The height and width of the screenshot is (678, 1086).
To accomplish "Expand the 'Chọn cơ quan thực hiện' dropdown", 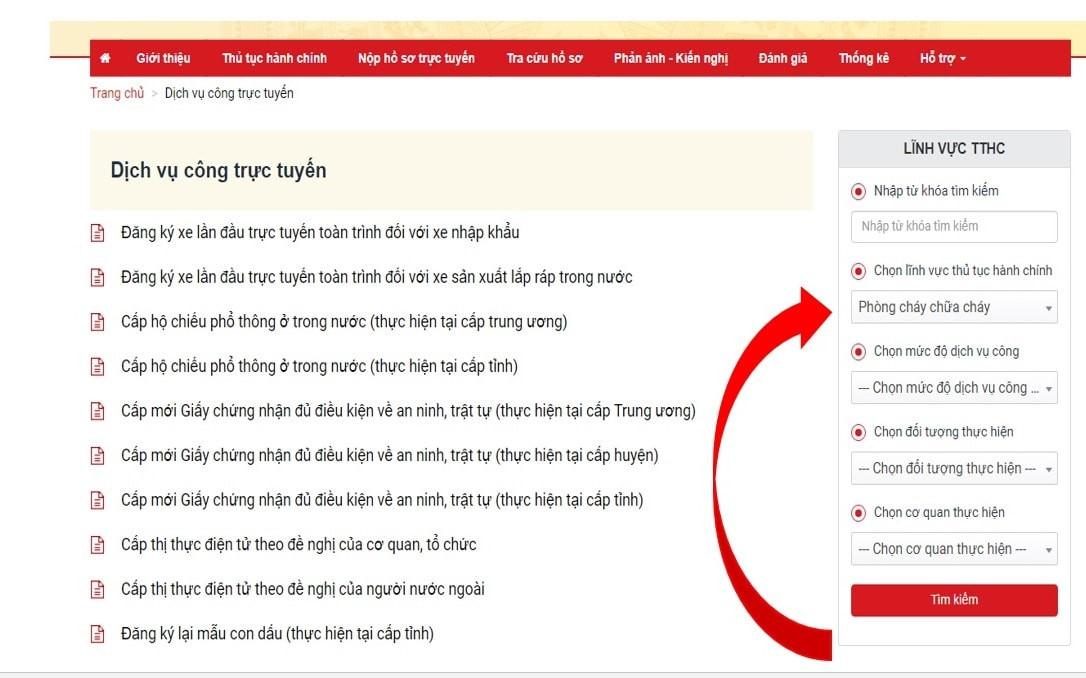I will (954, 549).
